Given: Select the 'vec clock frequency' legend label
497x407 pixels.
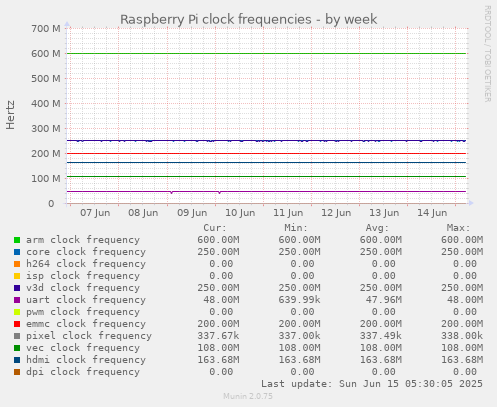Looking at the screenshot, I should [83, 348].
